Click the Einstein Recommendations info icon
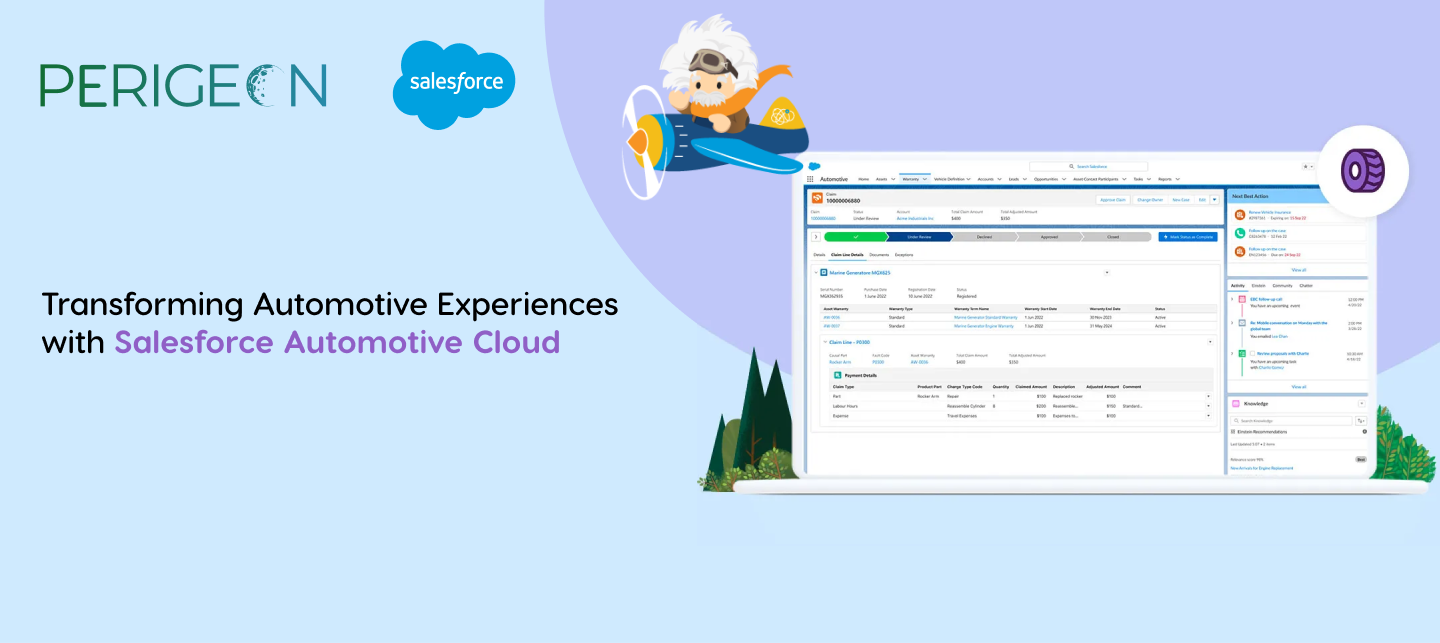Image resolution: width=1440 pixels, height=643 pixels. tap(1364, 431)
